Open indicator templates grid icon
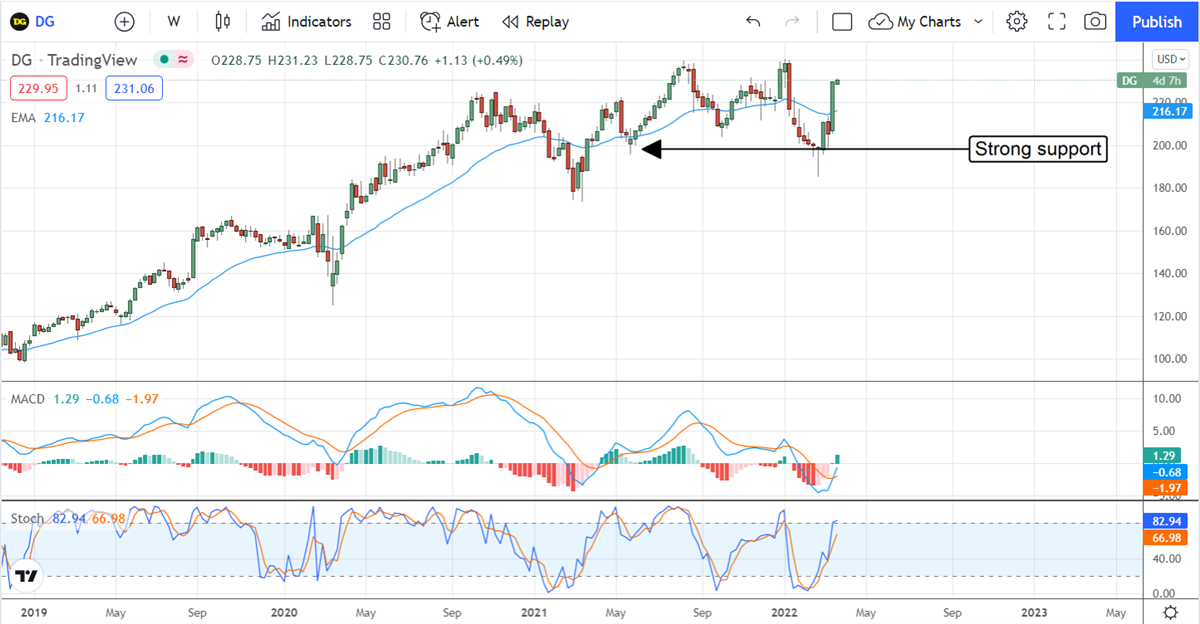The height and width of the screenshot is (624, 1200). pos(381,21)
